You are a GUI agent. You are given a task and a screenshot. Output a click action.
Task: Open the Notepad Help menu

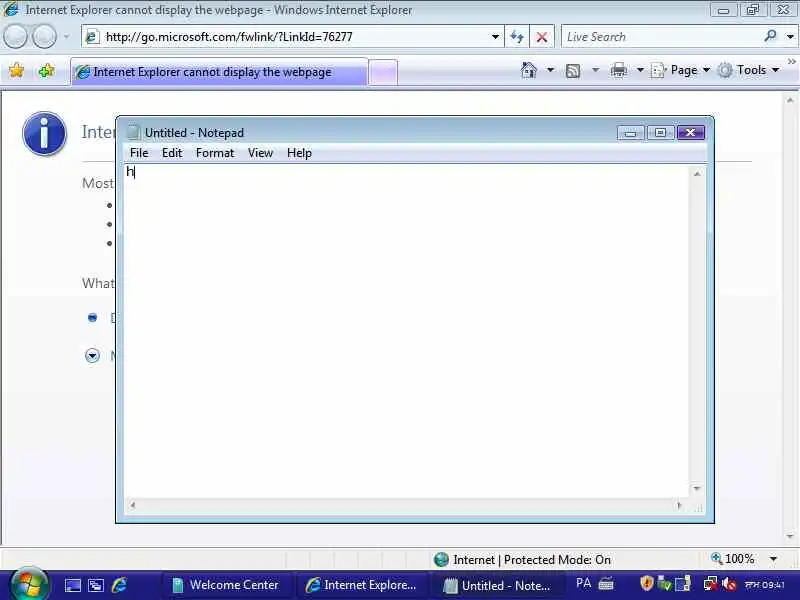coord(299,153)
